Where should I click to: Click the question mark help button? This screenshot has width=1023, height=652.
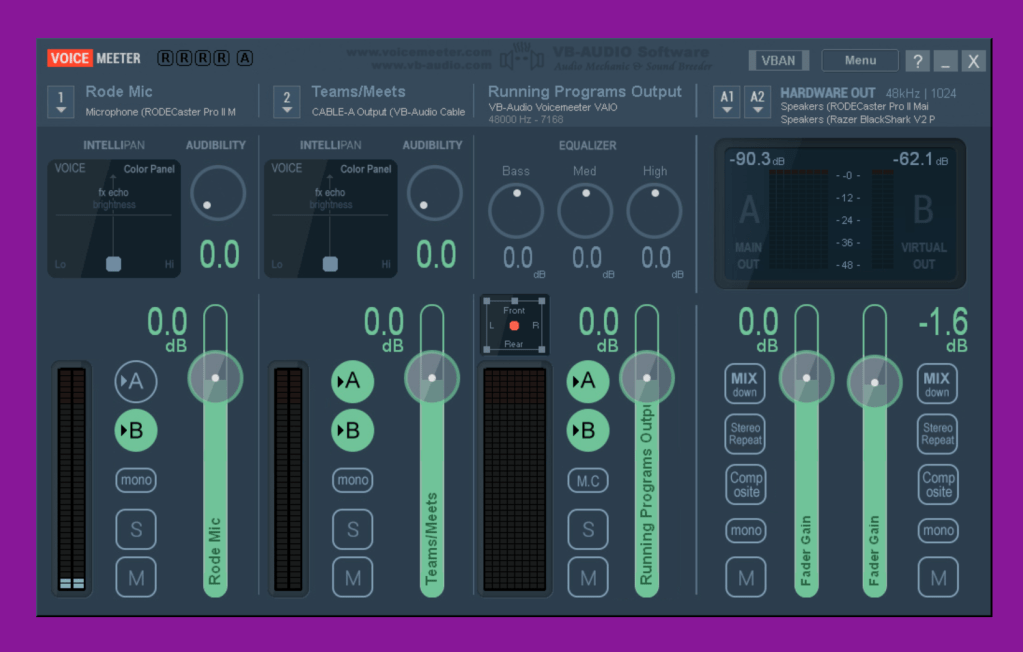click(917, 61)
